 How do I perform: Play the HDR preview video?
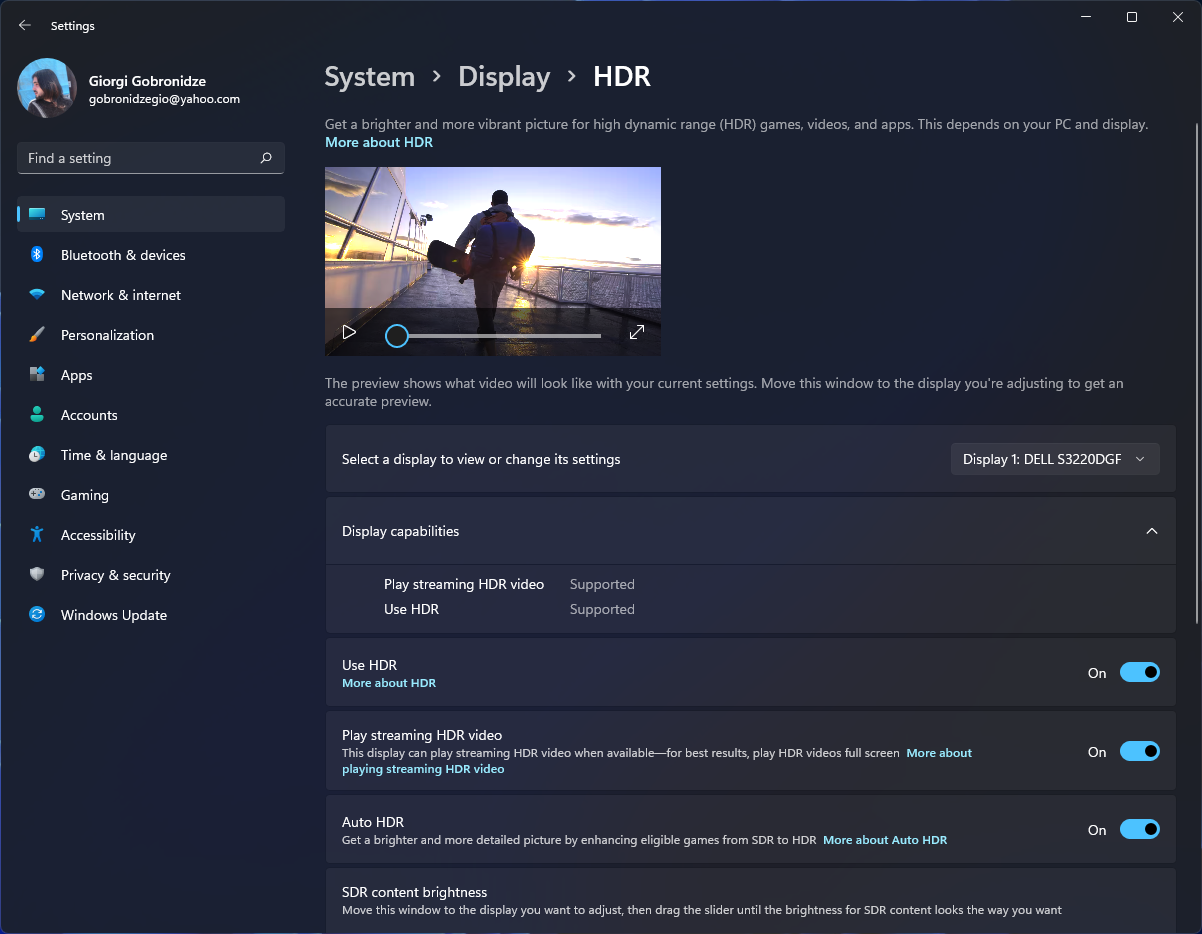coord(349,333)
